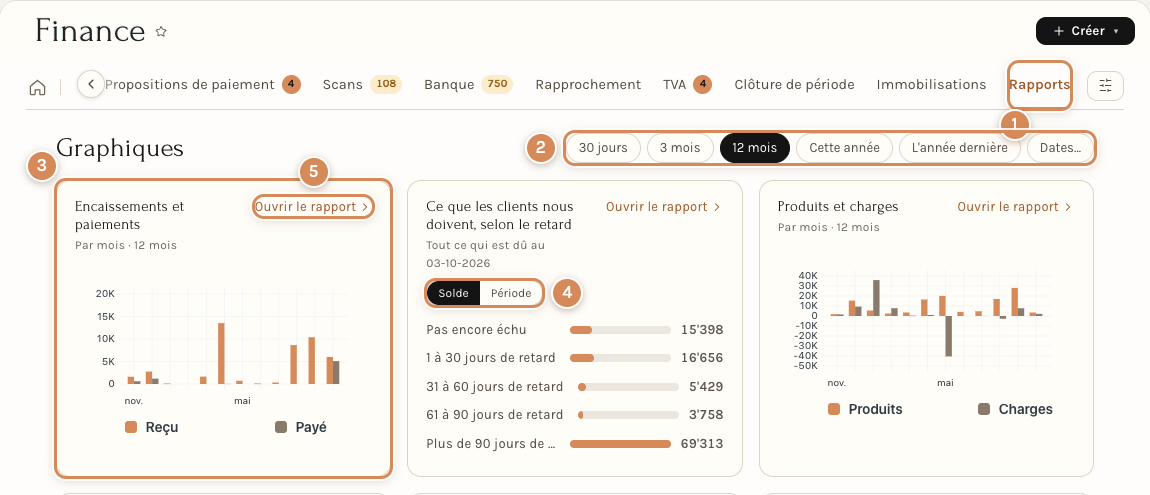Click the 15'398 amount
Screen dimensions: 1150x495
click(702, 330)
